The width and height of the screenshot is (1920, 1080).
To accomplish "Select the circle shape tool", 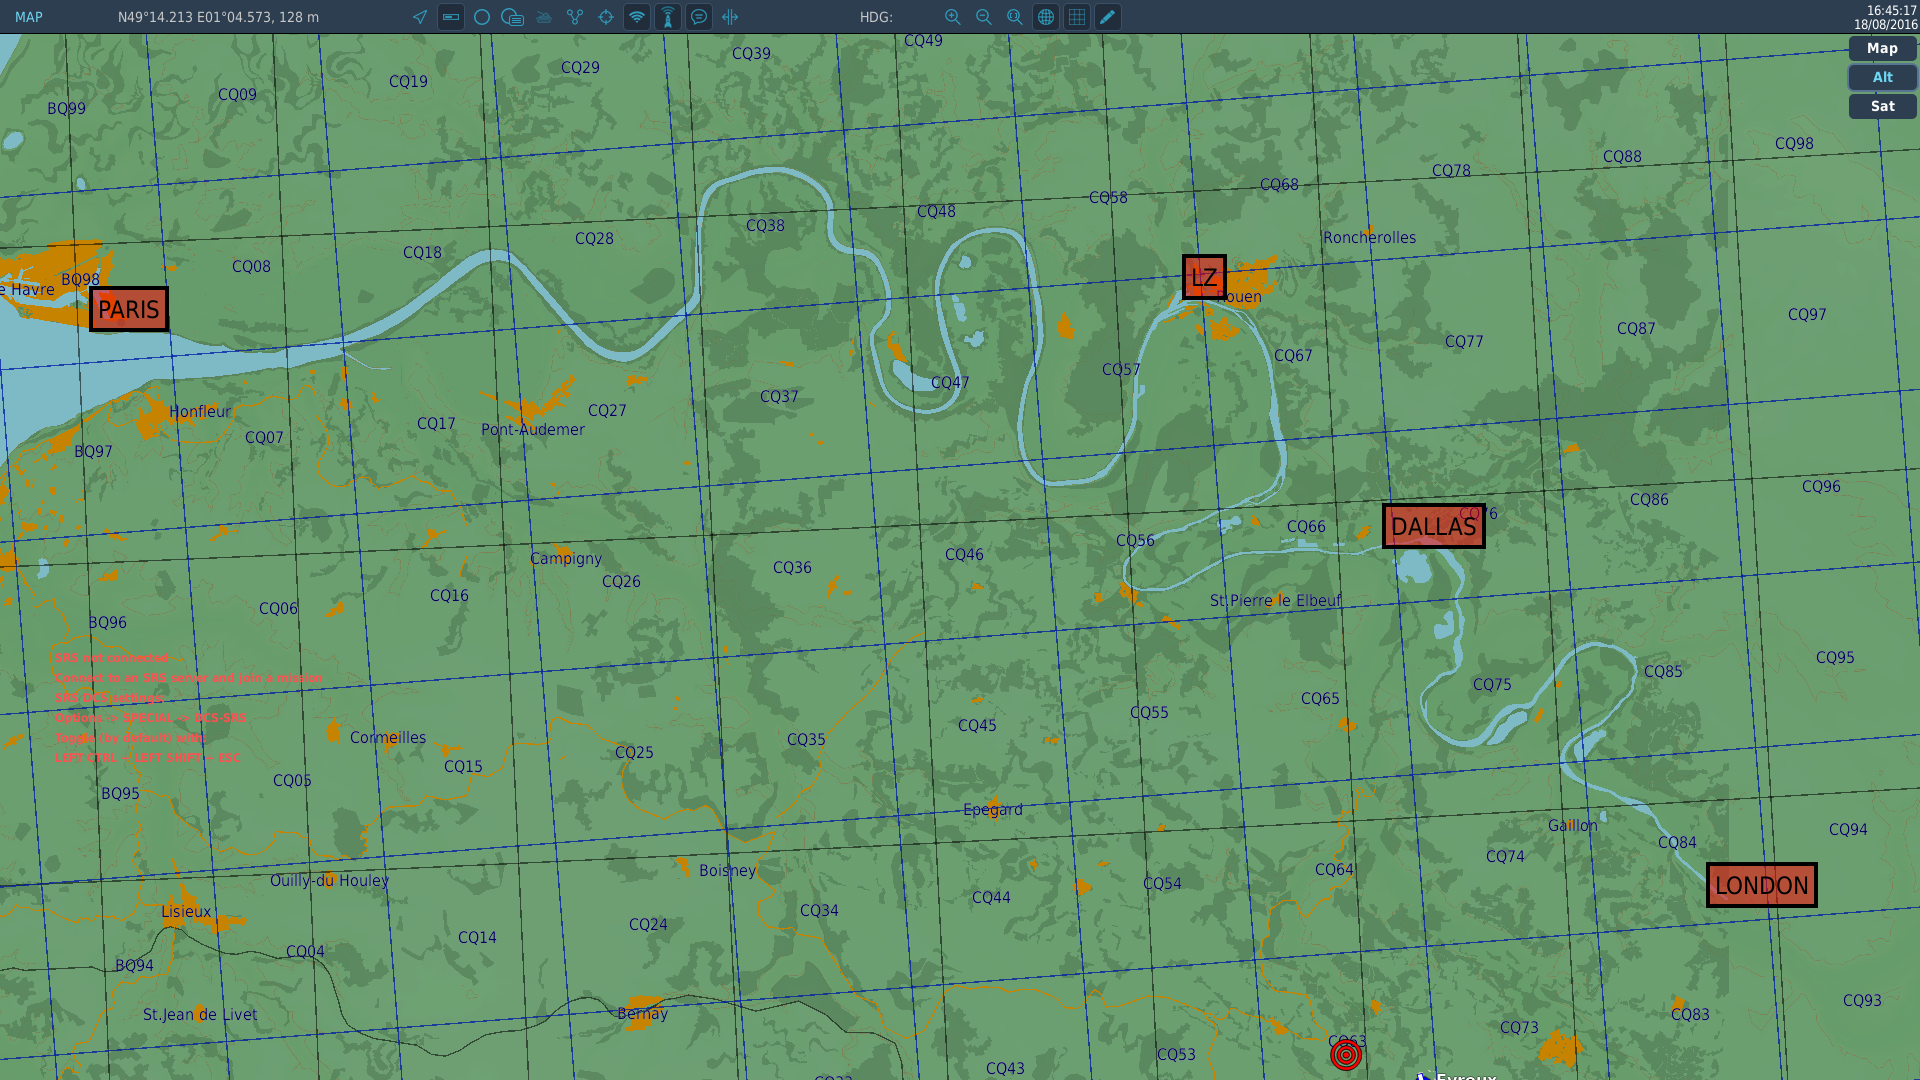I will (x=482, y=17).
